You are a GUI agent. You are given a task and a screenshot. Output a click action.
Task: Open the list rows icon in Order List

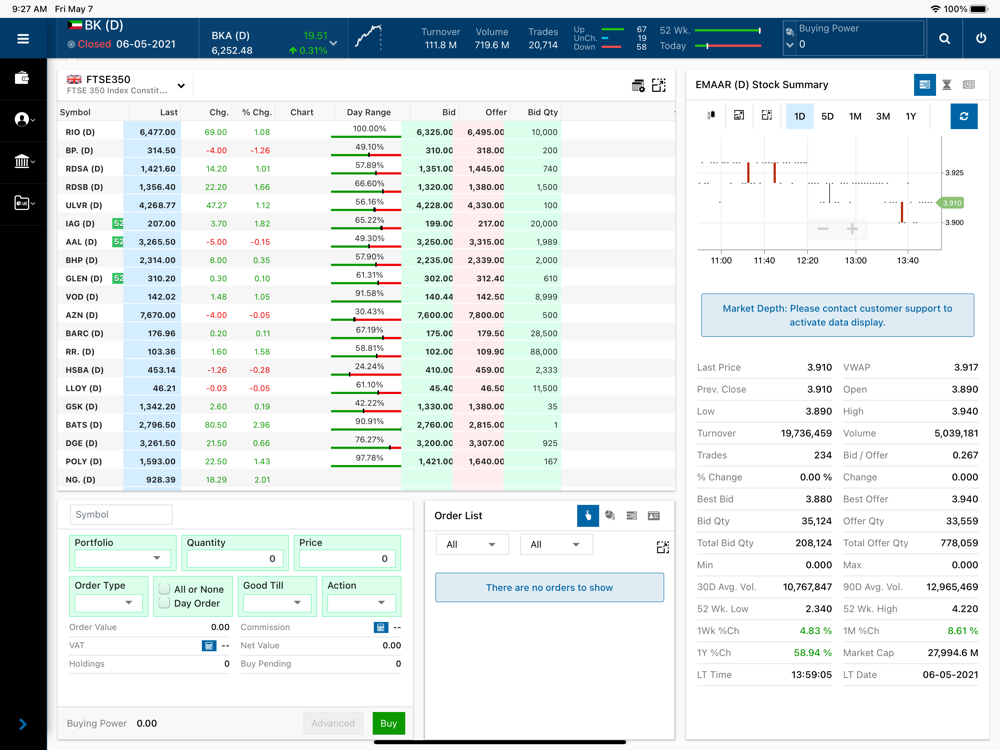(632, 515)
